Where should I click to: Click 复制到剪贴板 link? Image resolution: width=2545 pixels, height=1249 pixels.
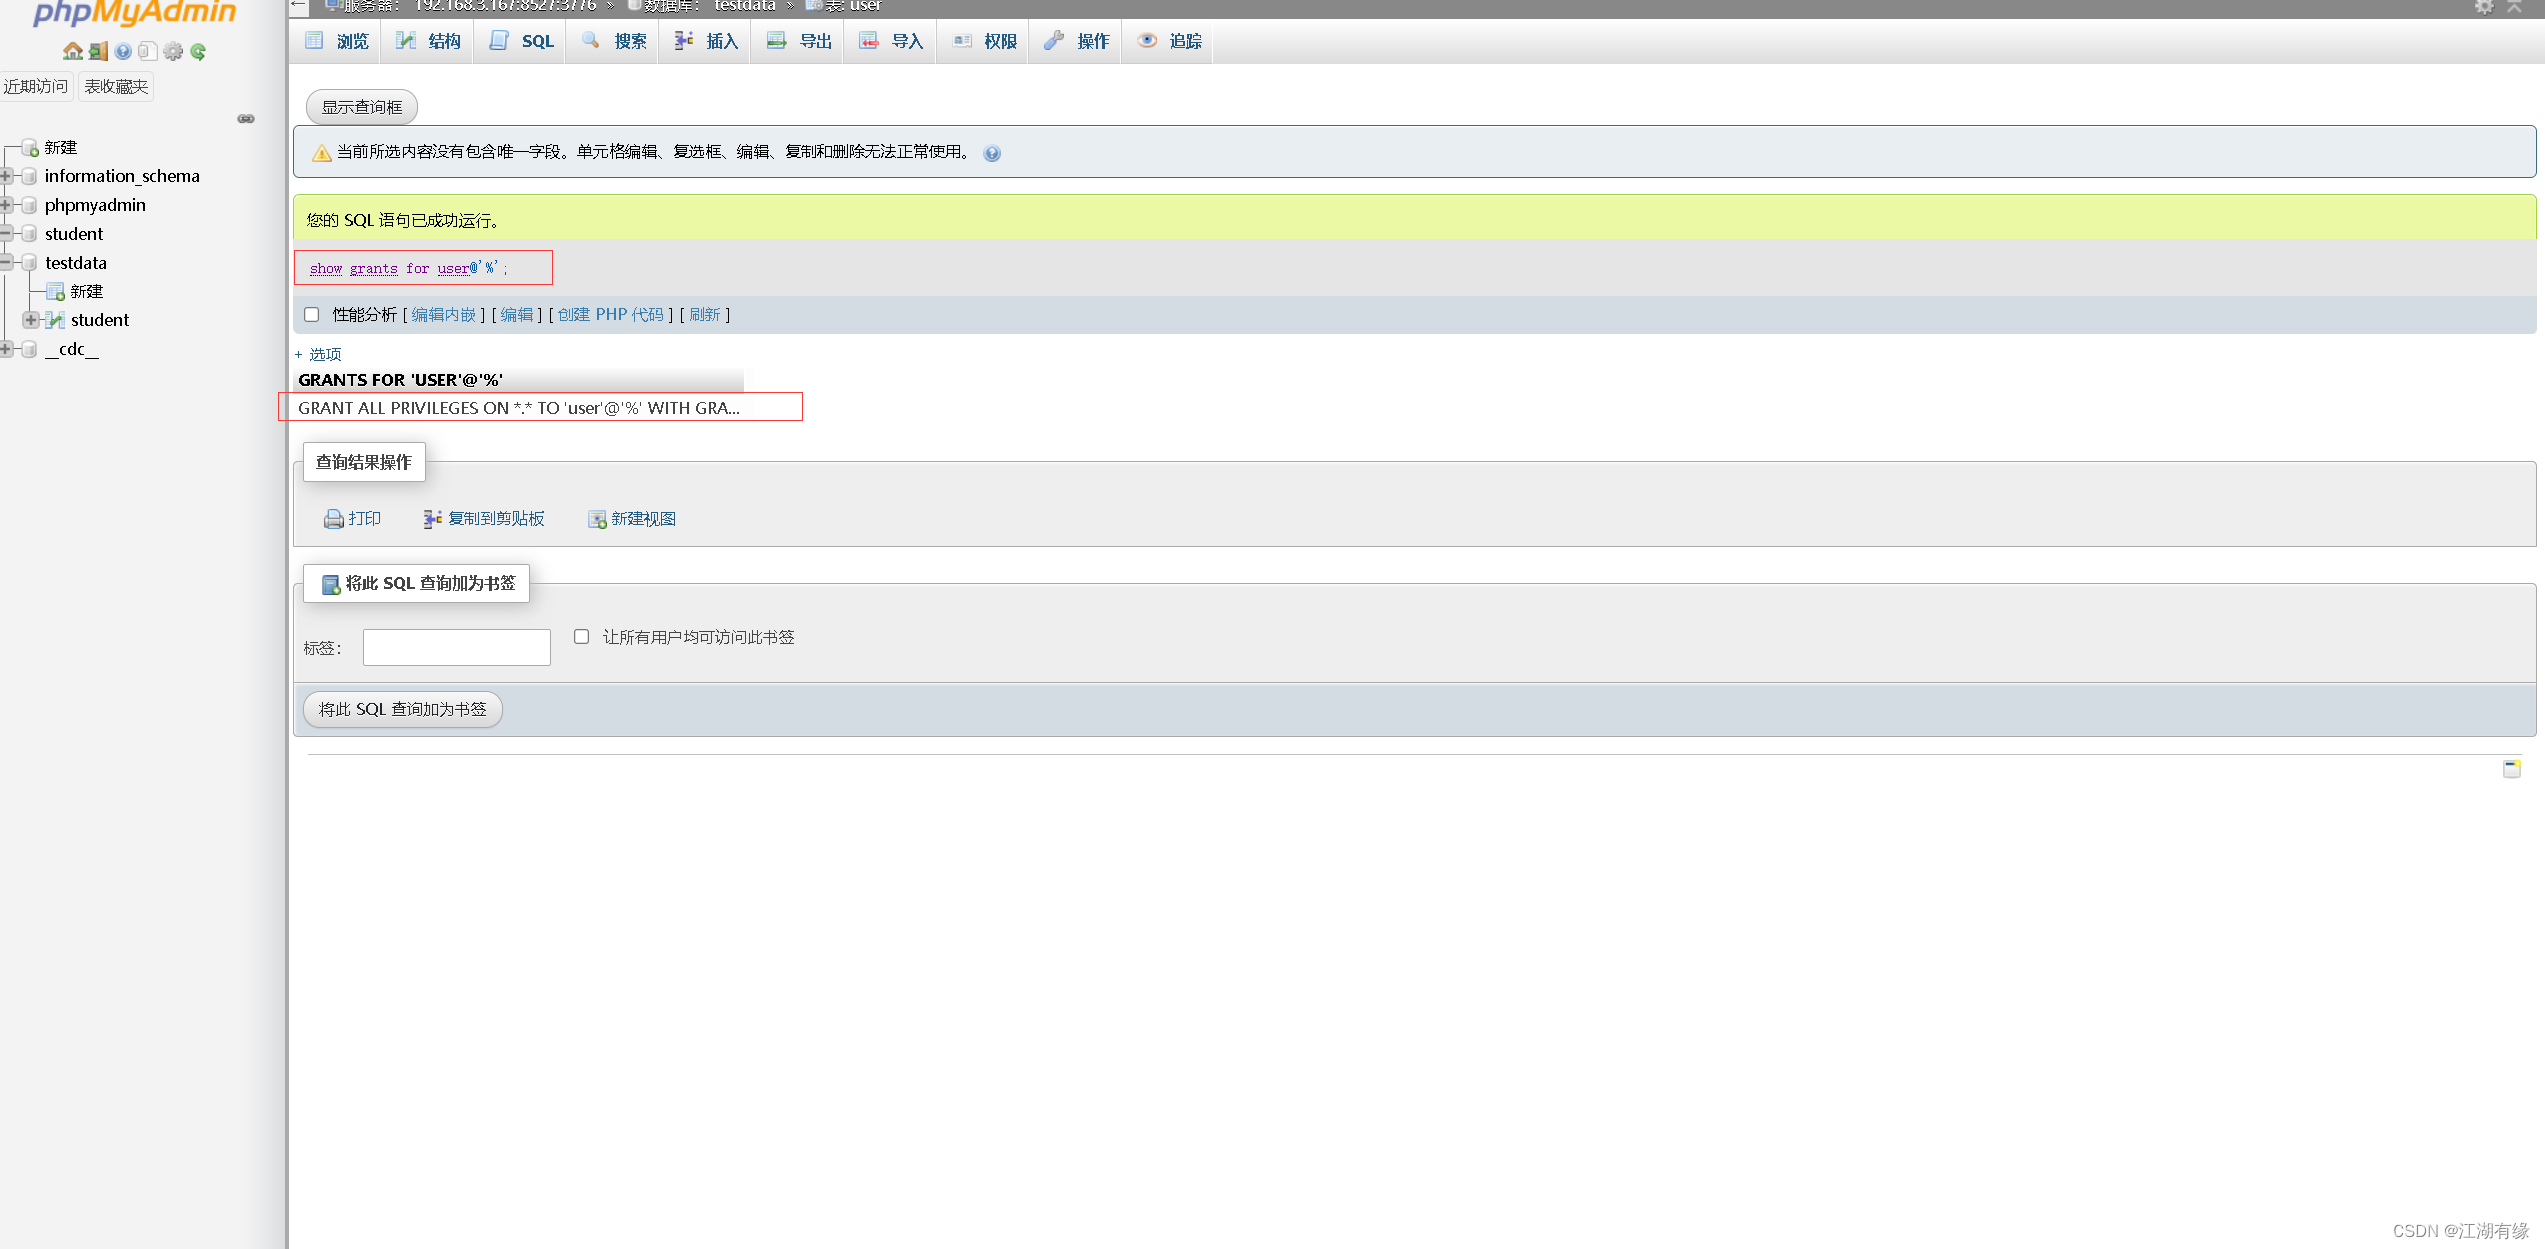point(496,519)
